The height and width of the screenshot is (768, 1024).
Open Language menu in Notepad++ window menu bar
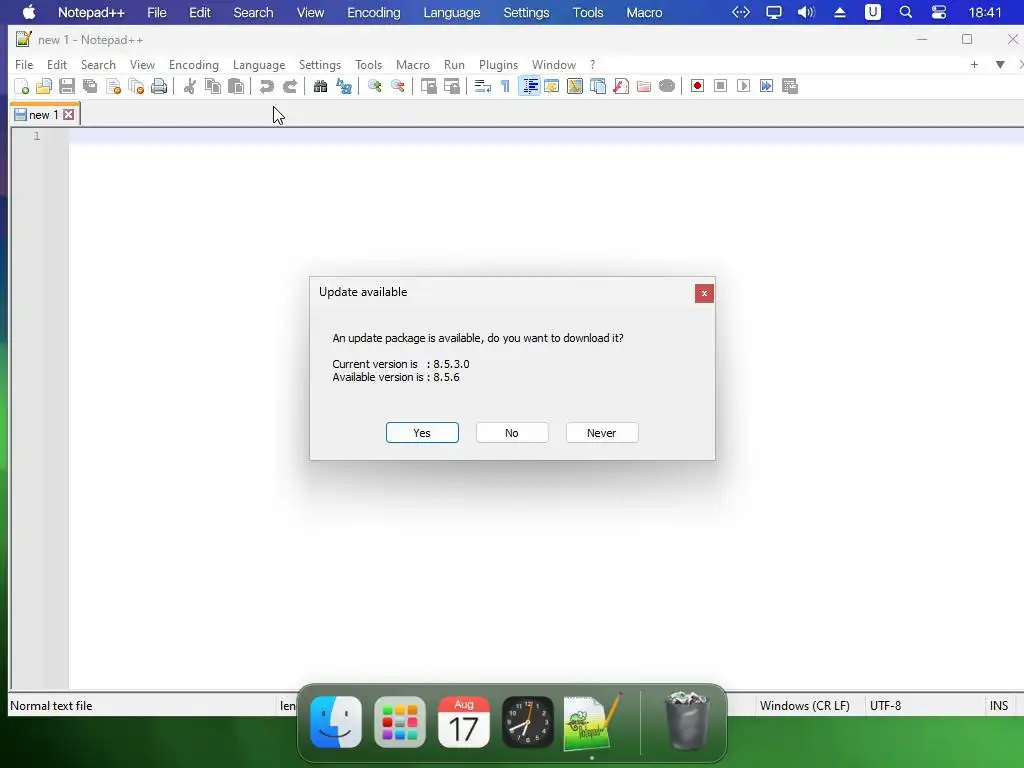pos(259,65)
